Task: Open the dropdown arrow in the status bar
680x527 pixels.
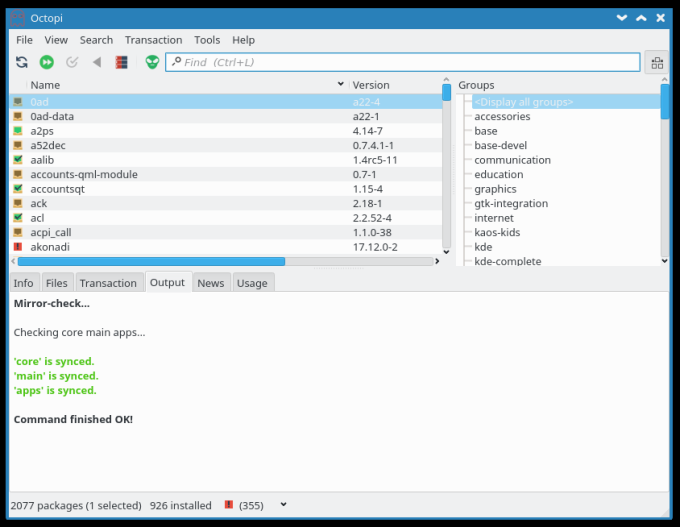Action: tap(283, 505)
